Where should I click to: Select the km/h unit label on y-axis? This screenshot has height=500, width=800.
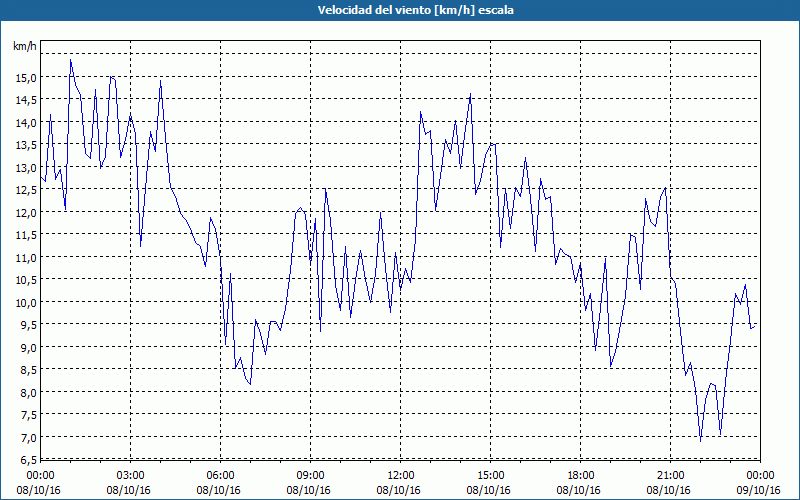pyautogui.click(x=25, y=46)
